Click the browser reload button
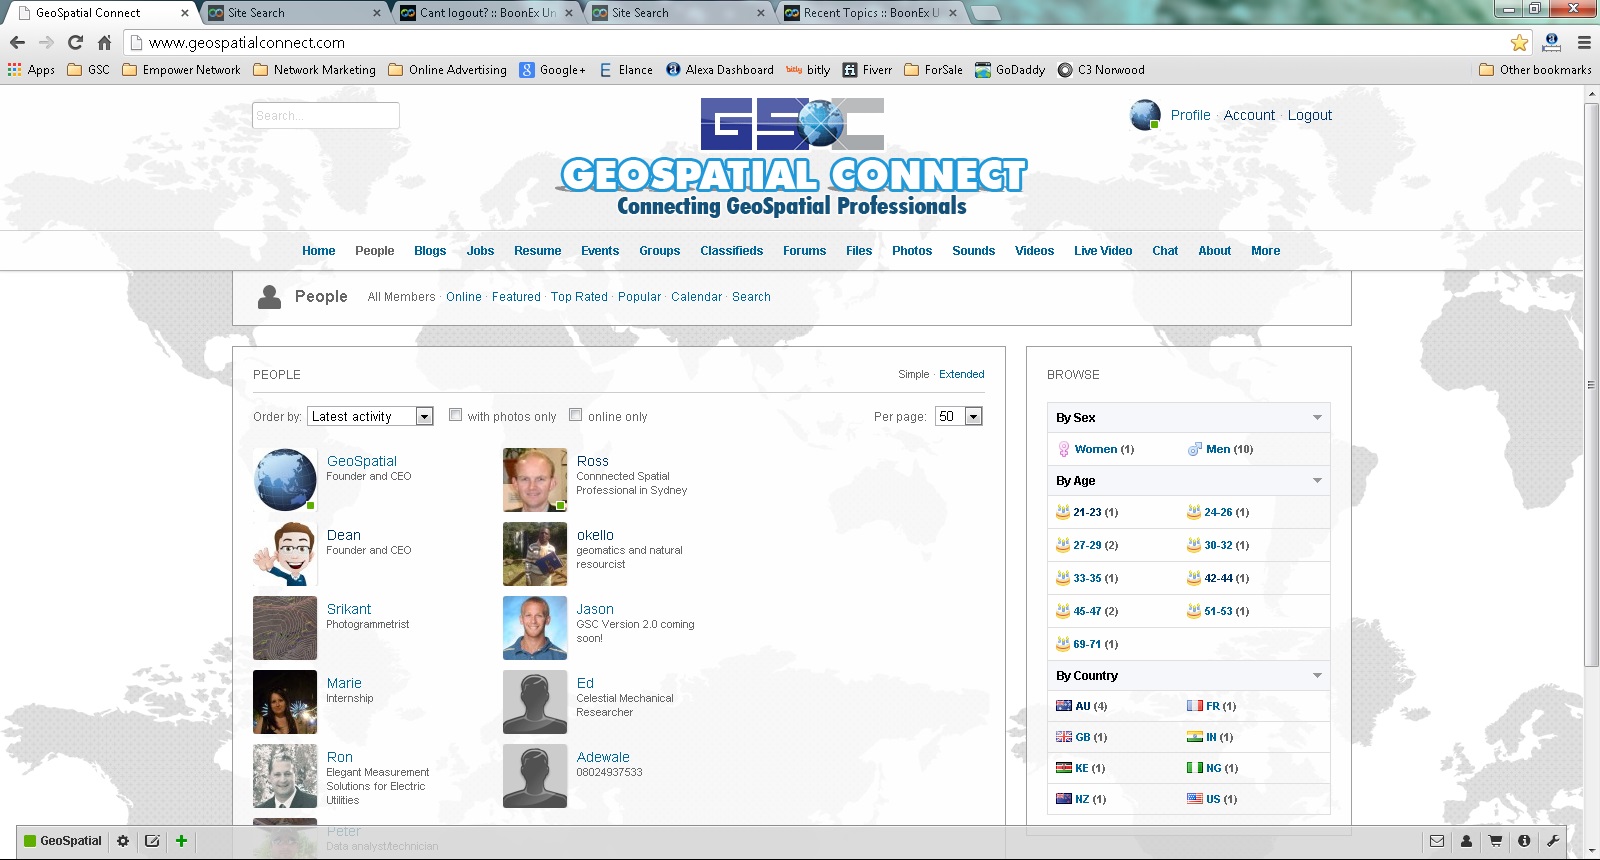 tap(75, 42)
